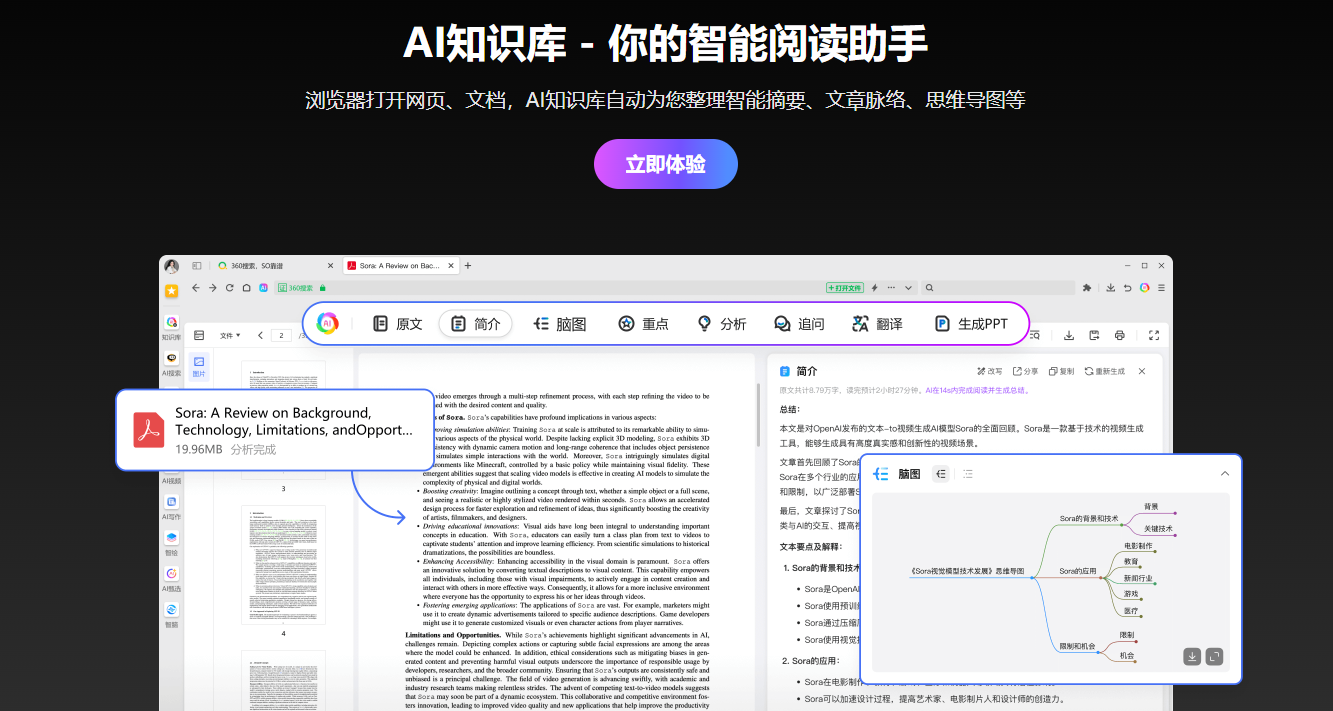Click 生成PPT in the AI toolbar
Image resolution: width=1333 pixels, height=711 pixels.
point(971,324)
